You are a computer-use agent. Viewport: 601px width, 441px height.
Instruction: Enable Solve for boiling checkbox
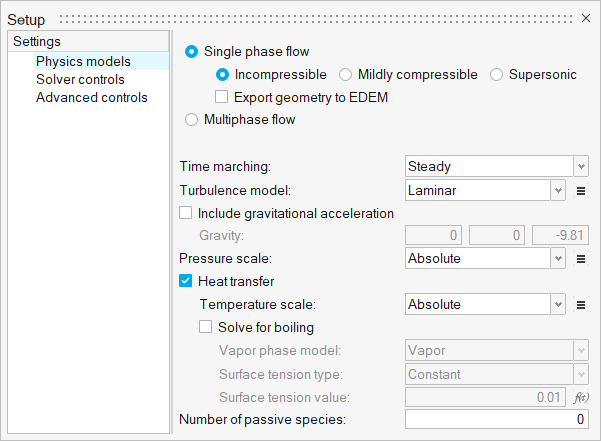tap(206, 327)
